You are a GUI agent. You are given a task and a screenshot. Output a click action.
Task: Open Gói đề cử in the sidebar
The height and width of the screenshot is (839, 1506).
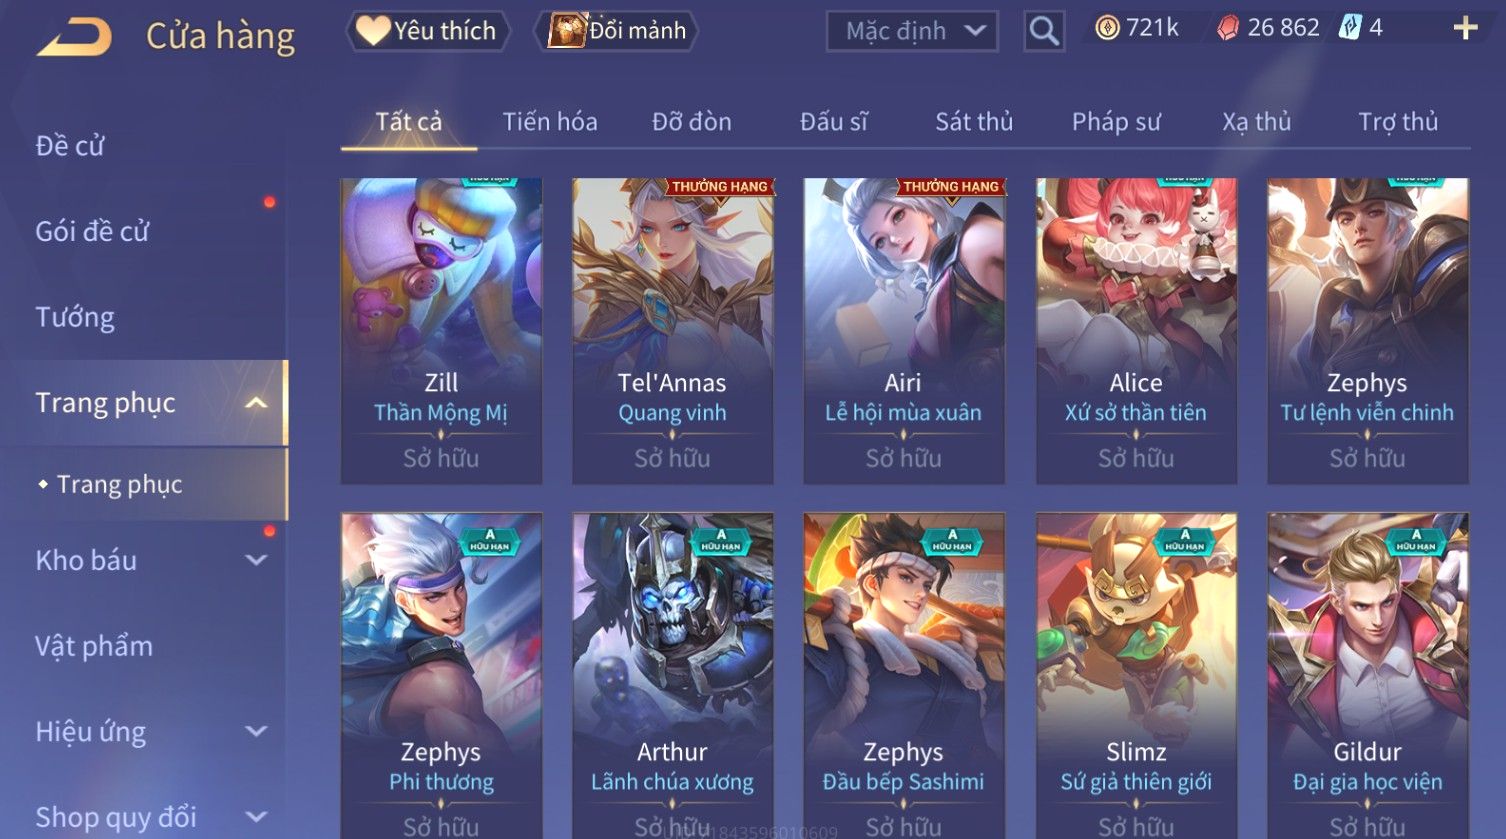click(x=92, y=232)
